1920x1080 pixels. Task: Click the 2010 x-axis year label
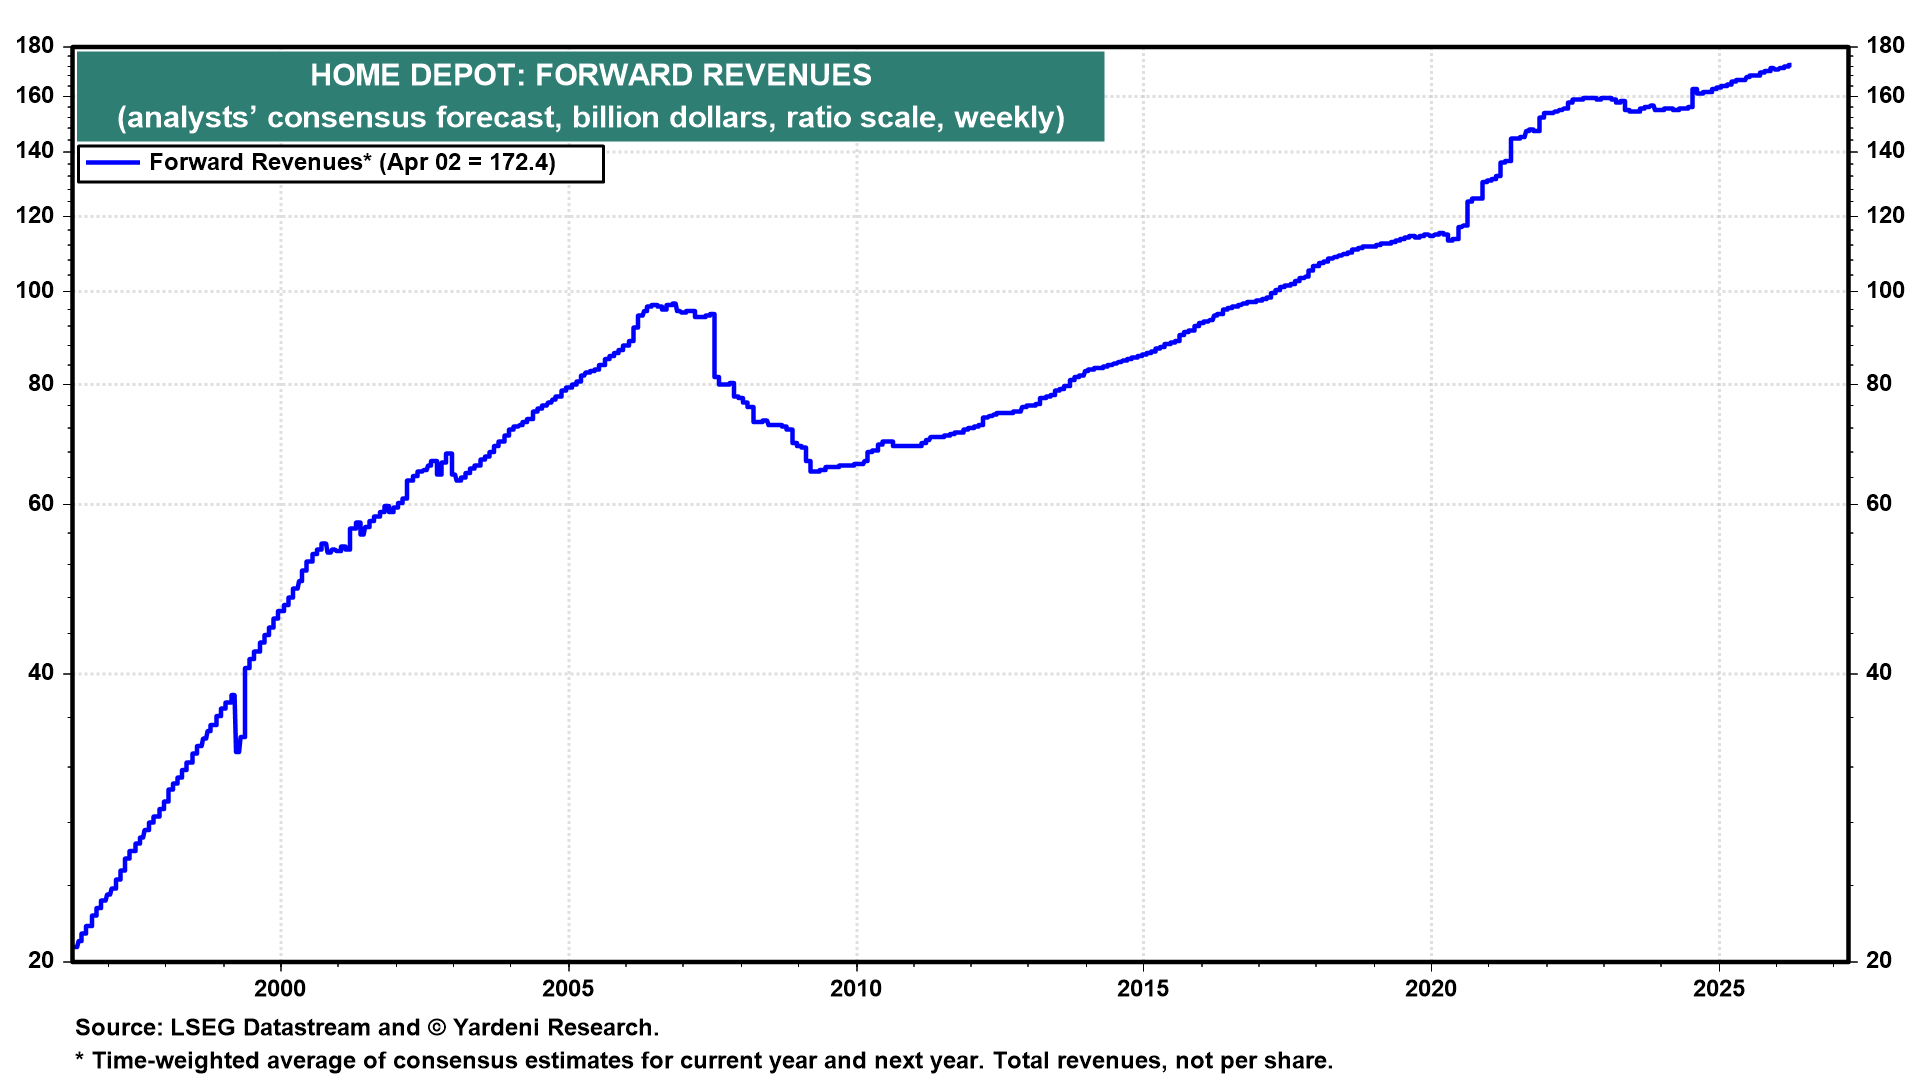(856, 989)
